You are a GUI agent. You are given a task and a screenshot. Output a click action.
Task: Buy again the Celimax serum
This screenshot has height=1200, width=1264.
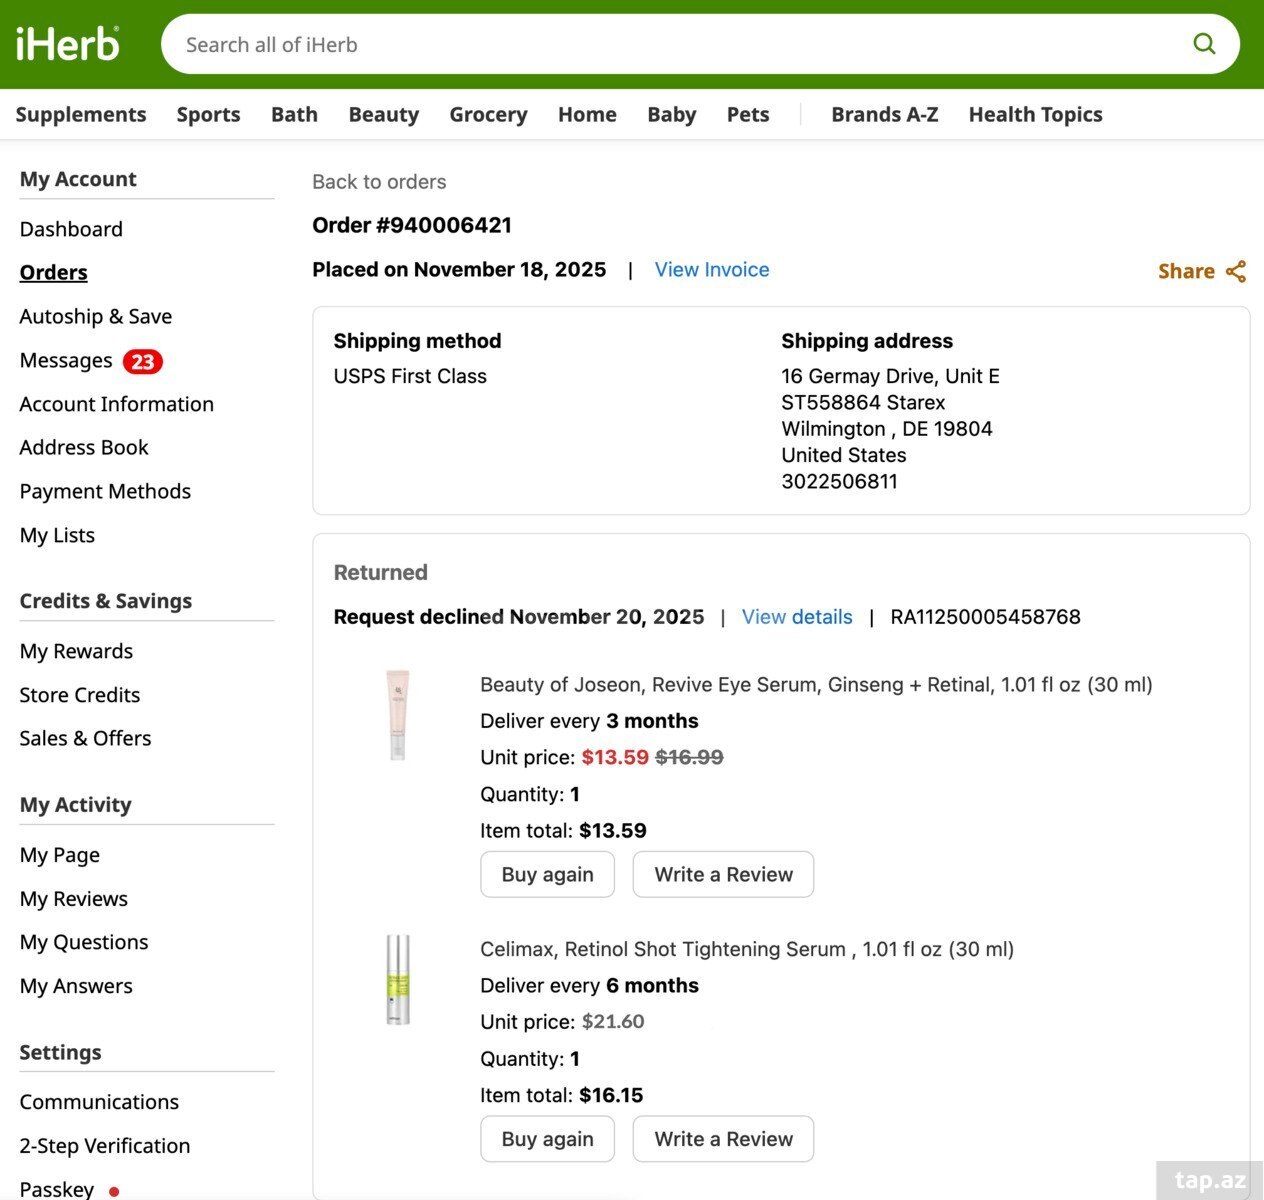pos(547,1139)
